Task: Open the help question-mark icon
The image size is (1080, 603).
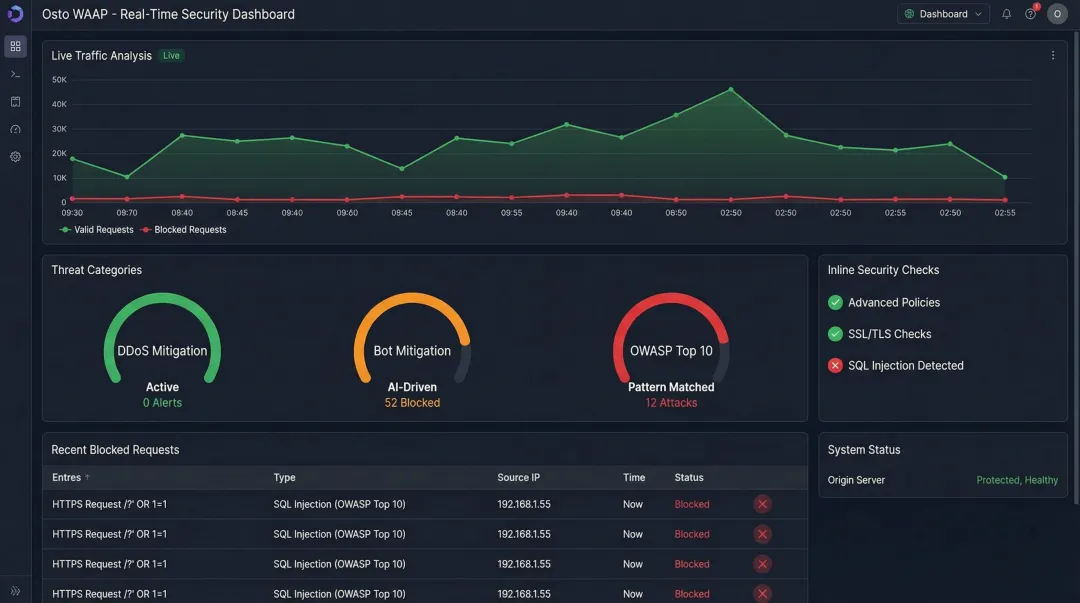Action: coord(1030,13)
